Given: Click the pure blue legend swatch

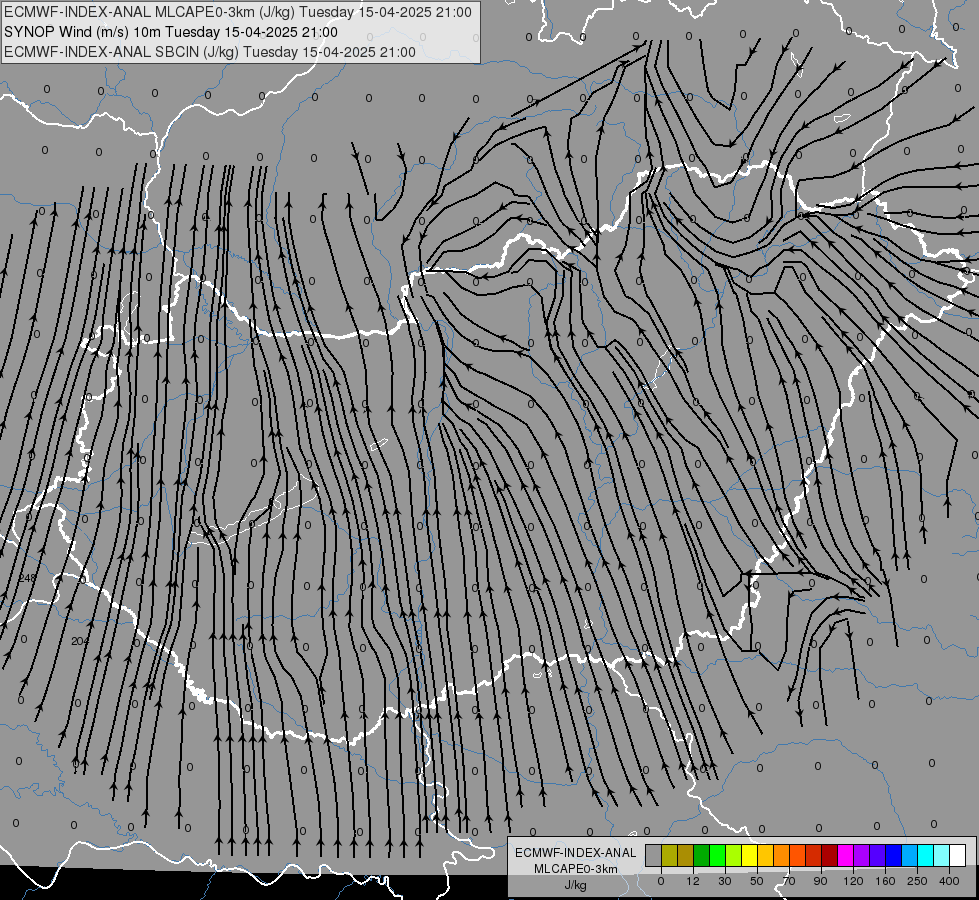Looking at the screenshot, I should 894,856.
